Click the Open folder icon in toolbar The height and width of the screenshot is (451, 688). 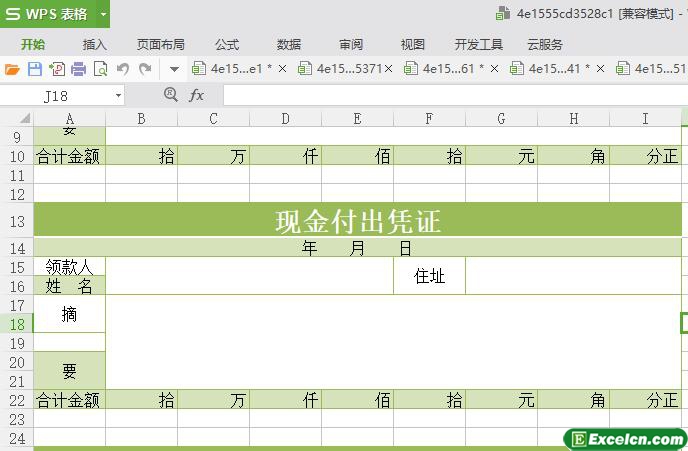tap(12, 69)
